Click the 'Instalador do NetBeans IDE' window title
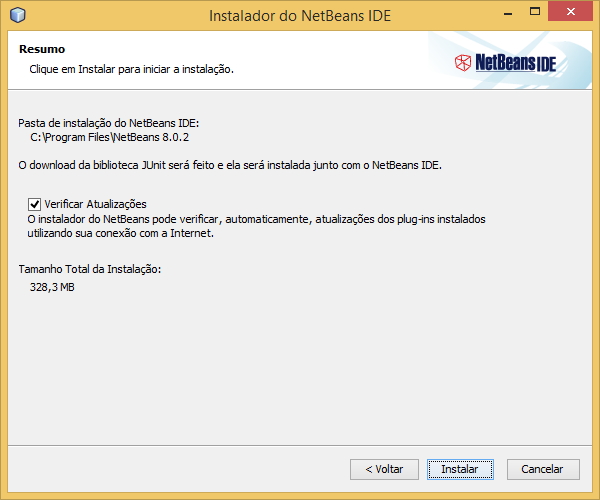The height and width of the screenshot is (500, 600). (x=300, y=16)
